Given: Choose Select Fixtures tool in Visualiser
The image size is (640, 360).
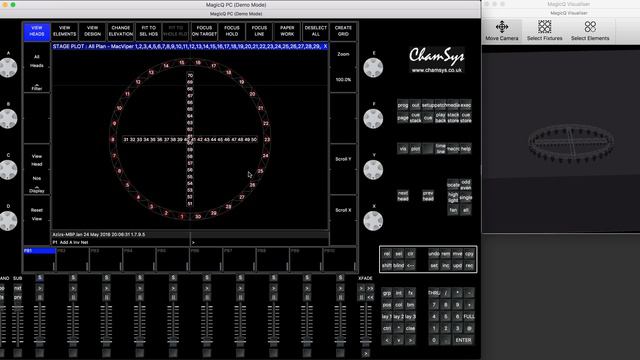Looking at the screenshot, I should [544, 31].
